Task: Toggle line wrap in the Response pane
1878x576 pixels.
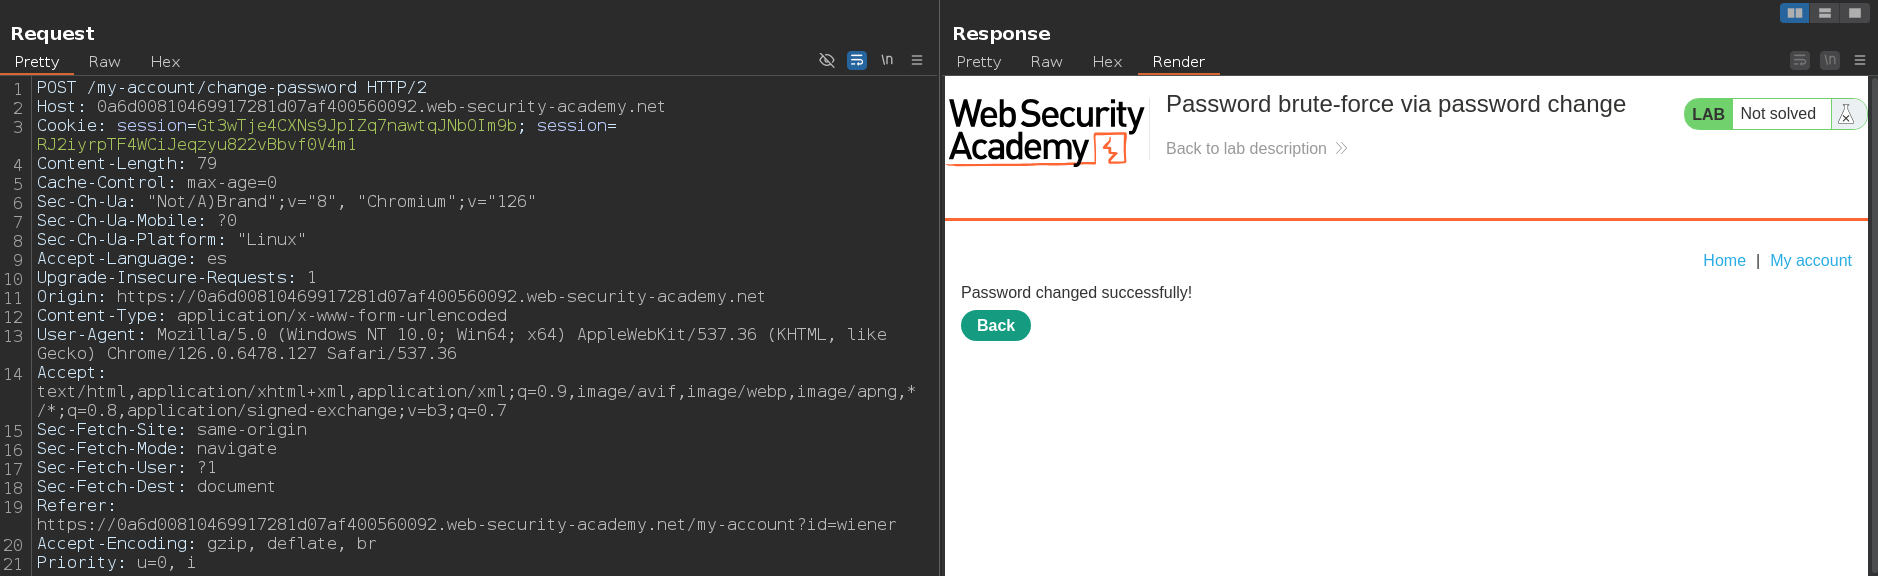Action: pos(1799,60)
